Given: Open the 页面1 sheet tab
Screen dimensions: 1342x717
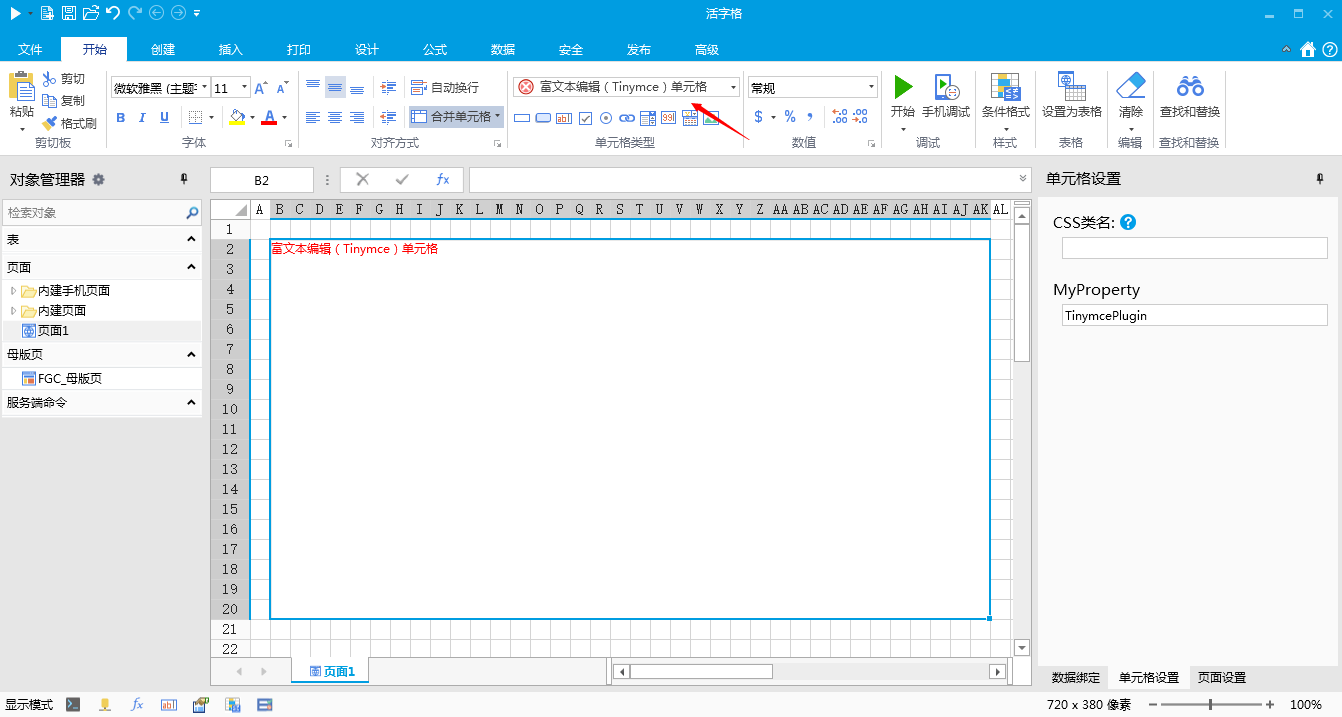Looking at the screenshot, I should pos(331,671).
